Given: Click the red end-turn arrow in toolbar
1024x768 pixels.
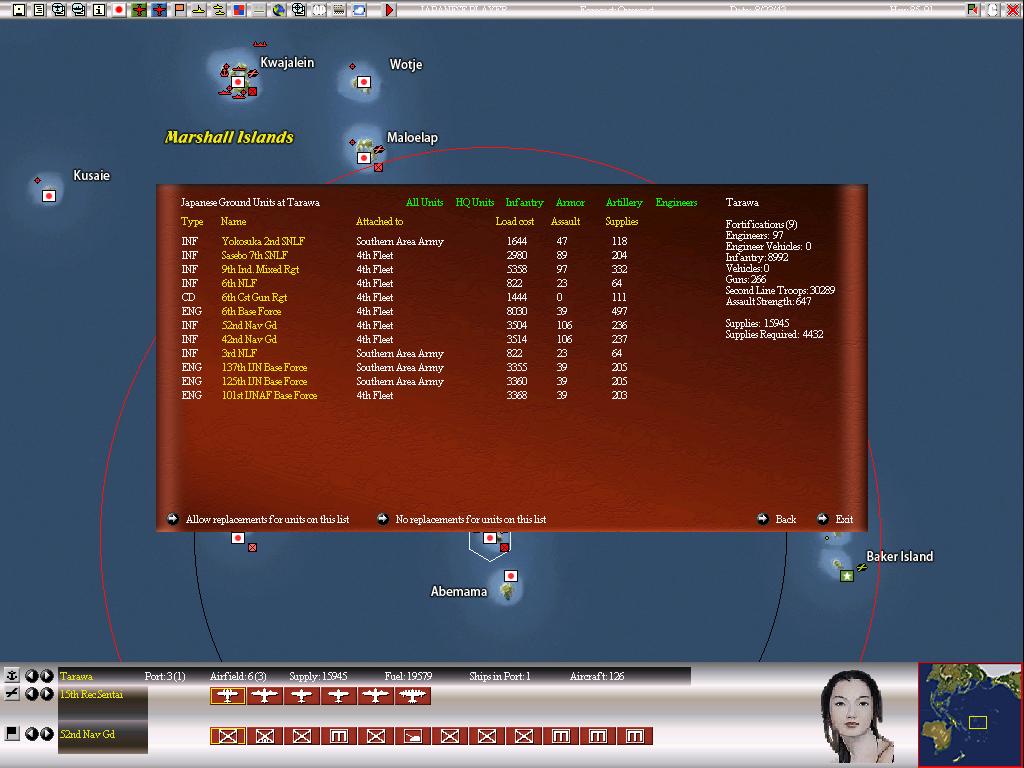Looking at the screenshot, I should (390, 10).
